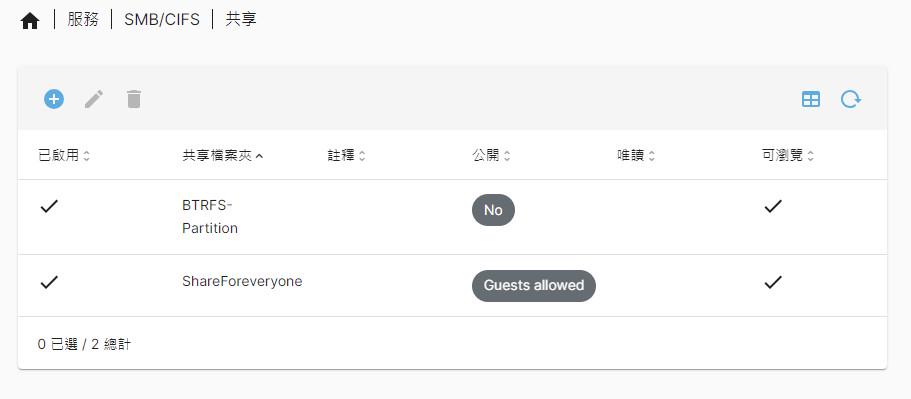Open SMB/CIFS breadcrumb item
Viewport: 911px width, 399px height.
pyautogui.click(x=162, y=20)
